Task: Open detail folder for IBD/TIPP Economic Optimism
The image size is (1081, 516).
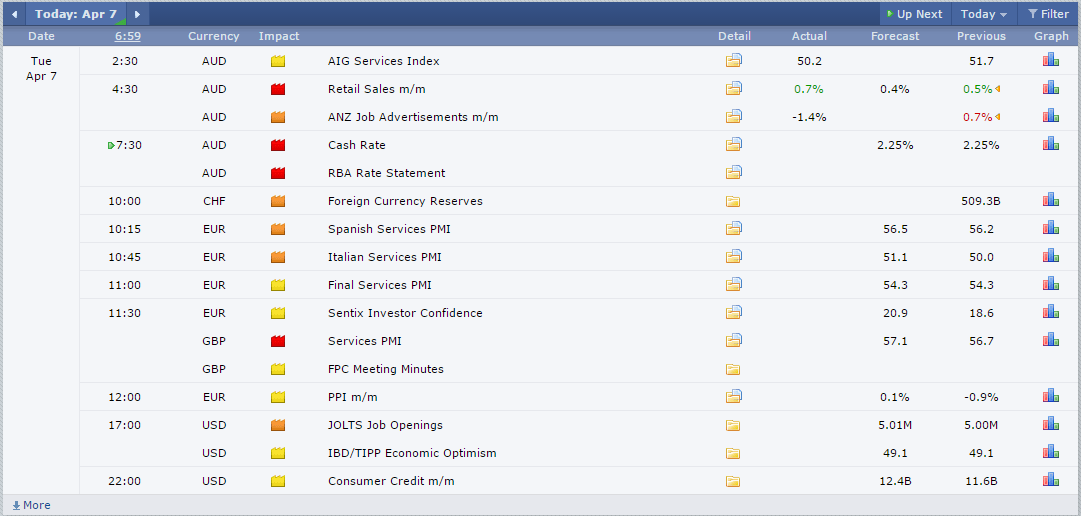Action: click(733, 453)
